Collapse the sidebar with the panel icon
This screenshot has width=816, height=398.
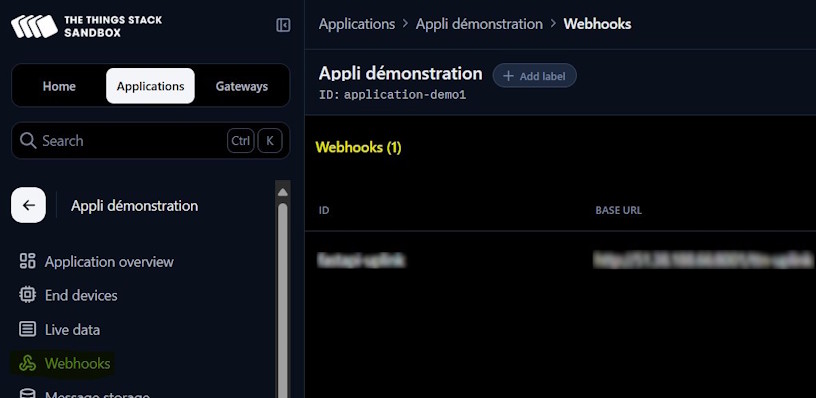pyautogui.click(x=283, y=25)
